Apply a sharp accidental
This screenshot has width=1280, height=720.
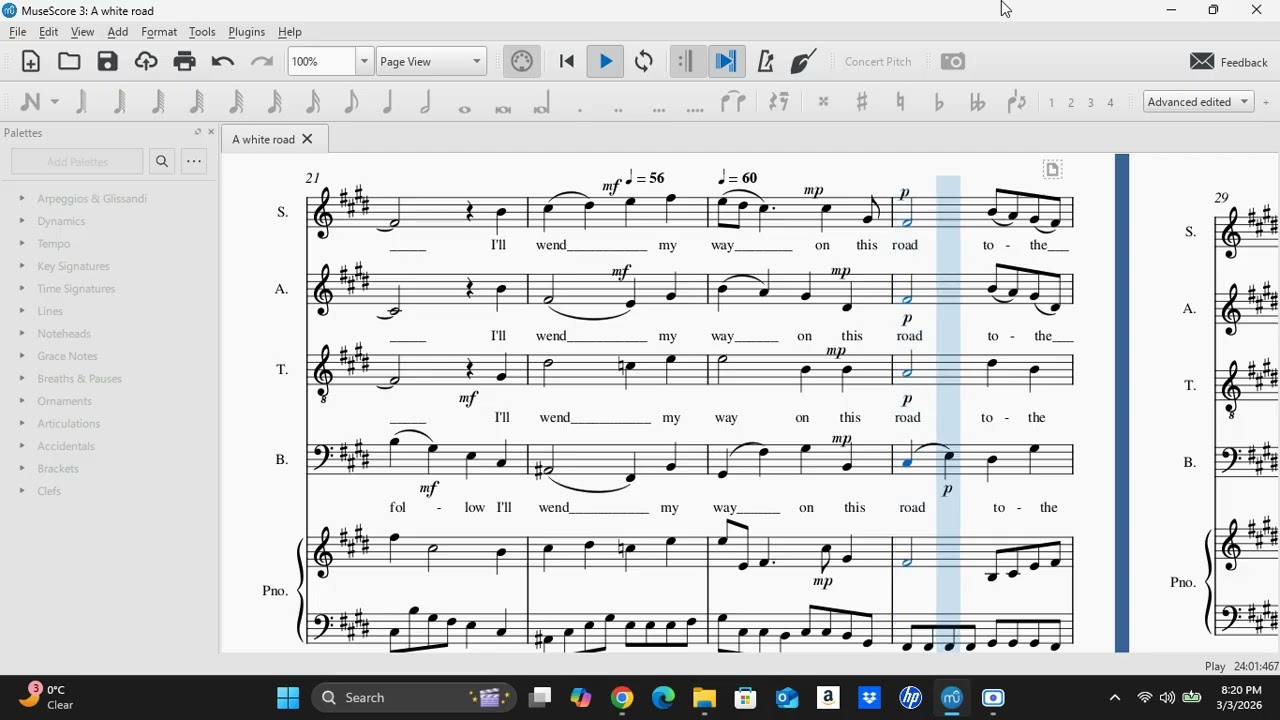tap(861, 102)
